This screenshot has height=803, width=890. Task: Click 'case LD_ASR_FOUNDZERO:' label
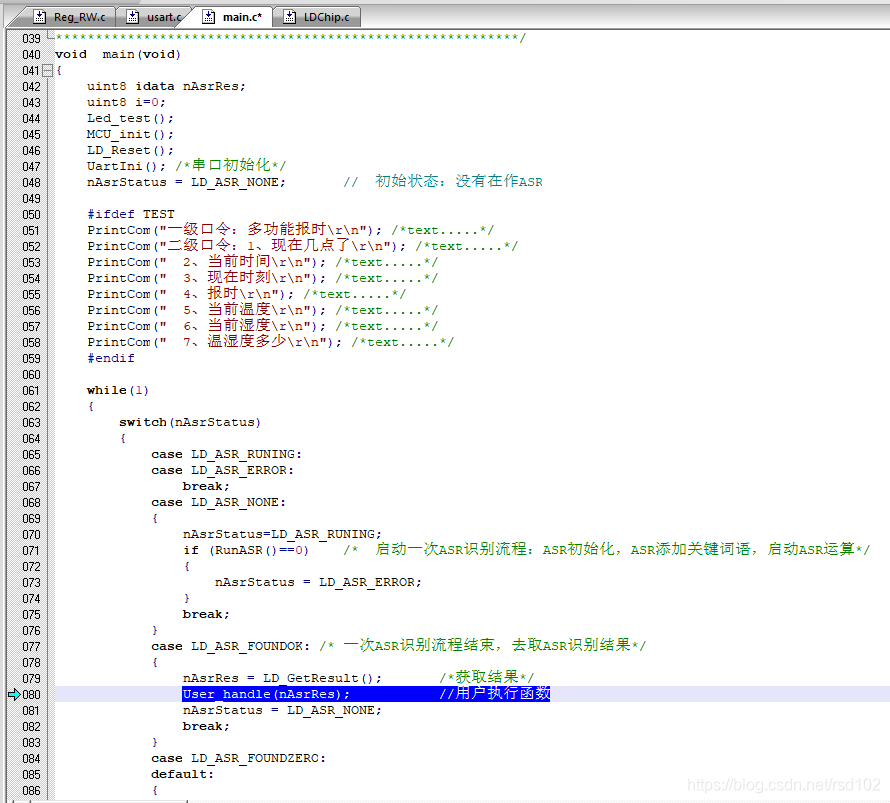point(238,758)
